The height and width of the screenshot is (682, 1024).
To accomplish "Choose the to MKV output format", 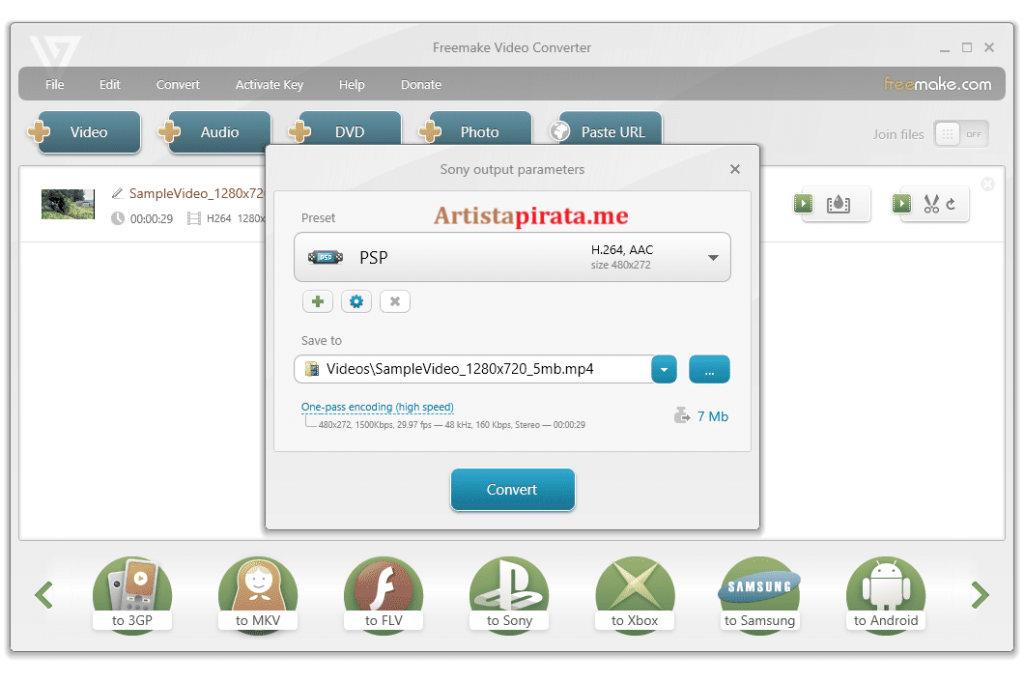I will coord(258,594).
